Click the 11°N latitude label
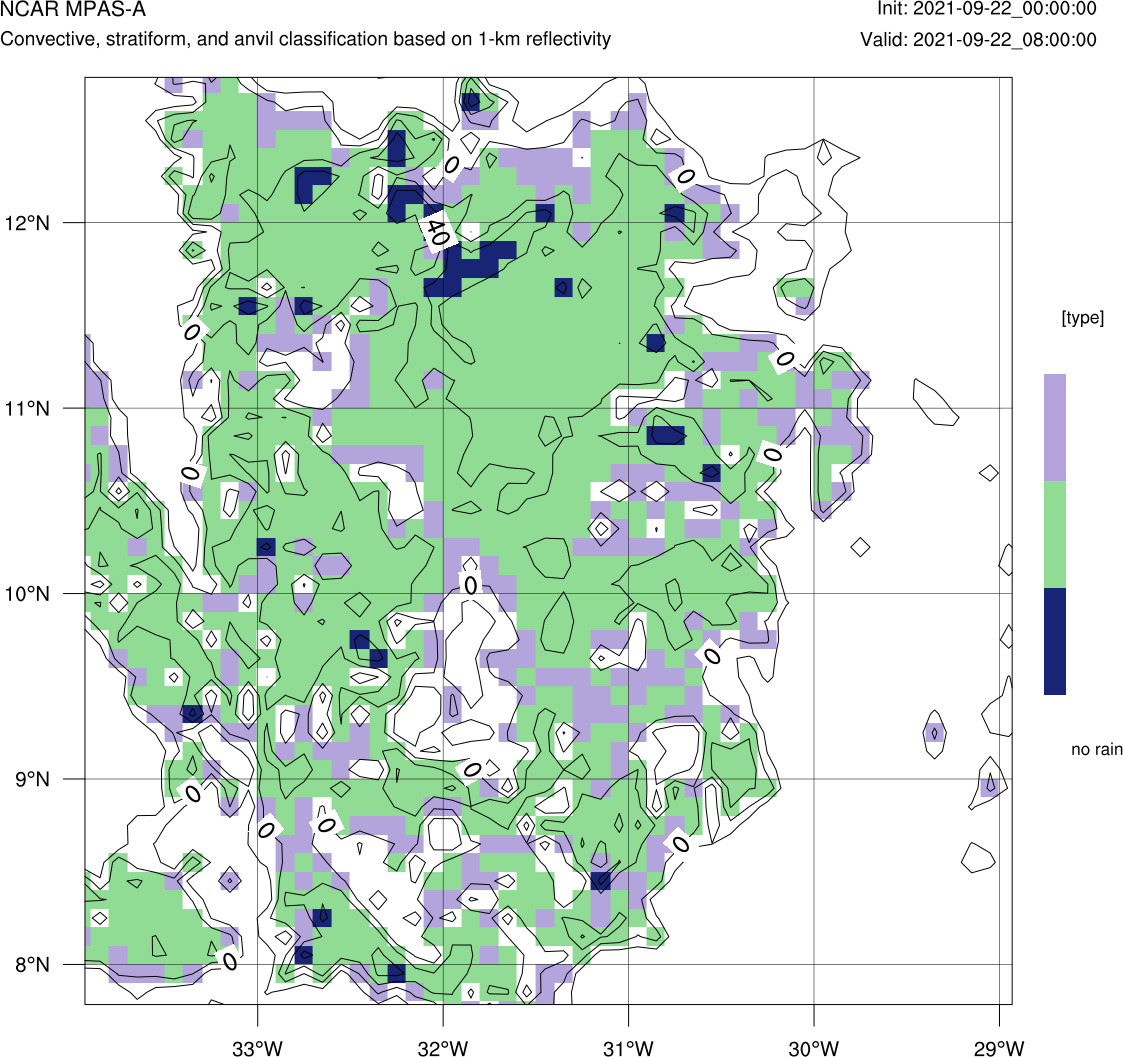The image size is (1123, 1057). point(27,409)
